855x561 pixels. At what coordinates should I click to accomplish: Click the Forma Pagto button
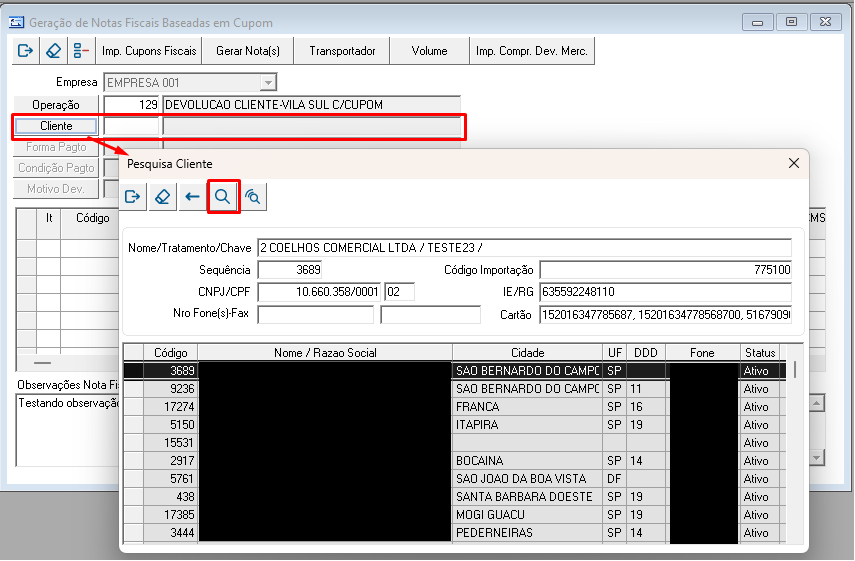click(x=56, y=147)
